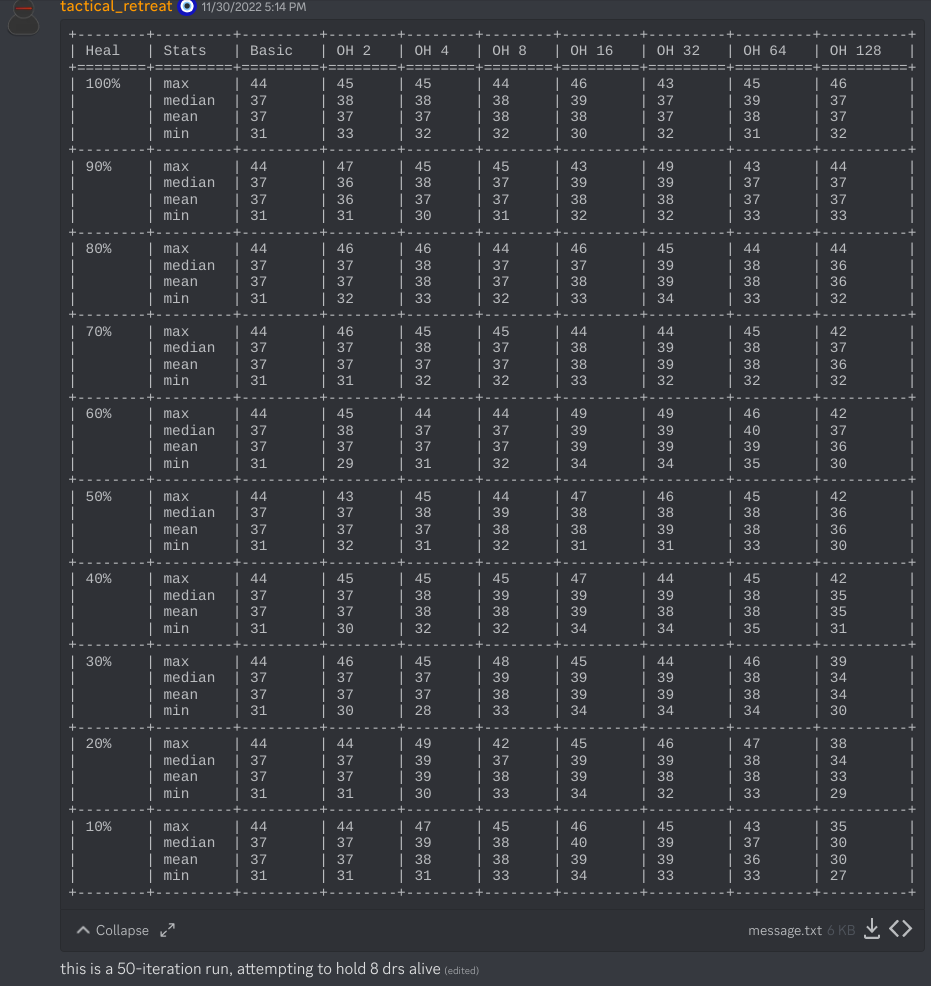Click the 100% OH 16 min value 30
The width and height of the screenshot is (931, 986).
click(578, 133)
